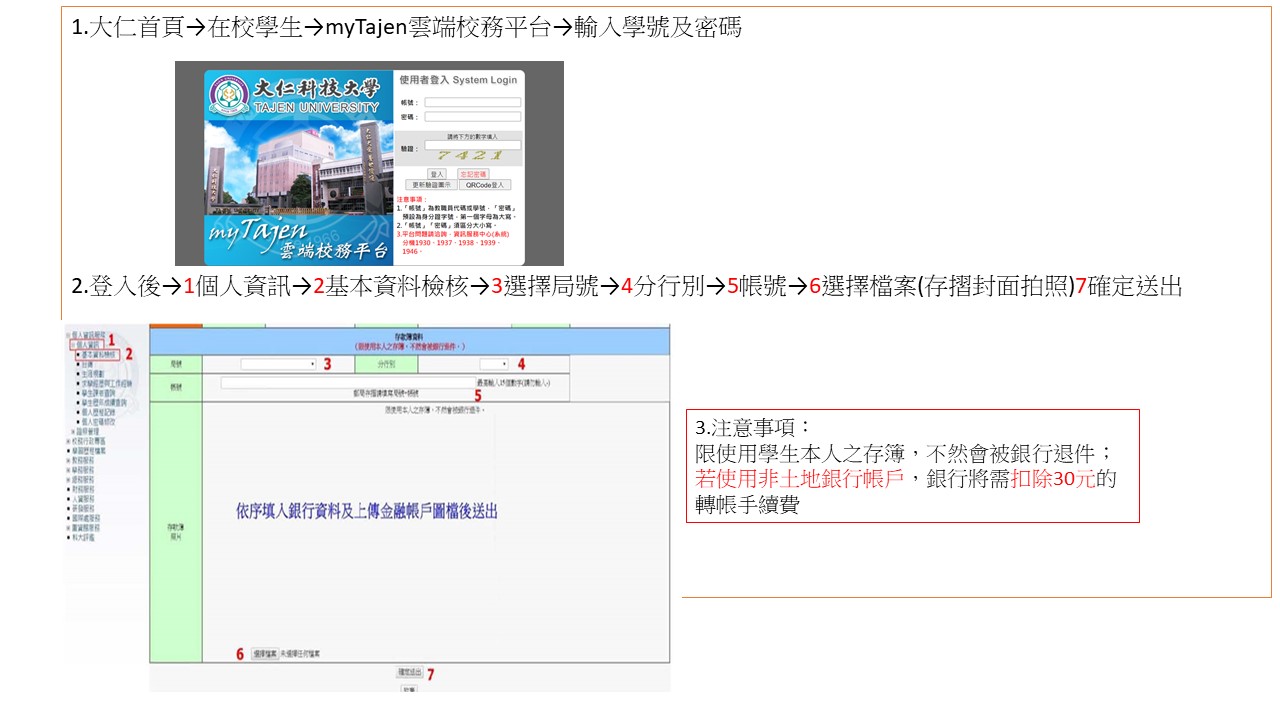Click the 登入 login button
Image resolution: width=1280 pixels, height=720 pixels.
(x=437, y=174)
